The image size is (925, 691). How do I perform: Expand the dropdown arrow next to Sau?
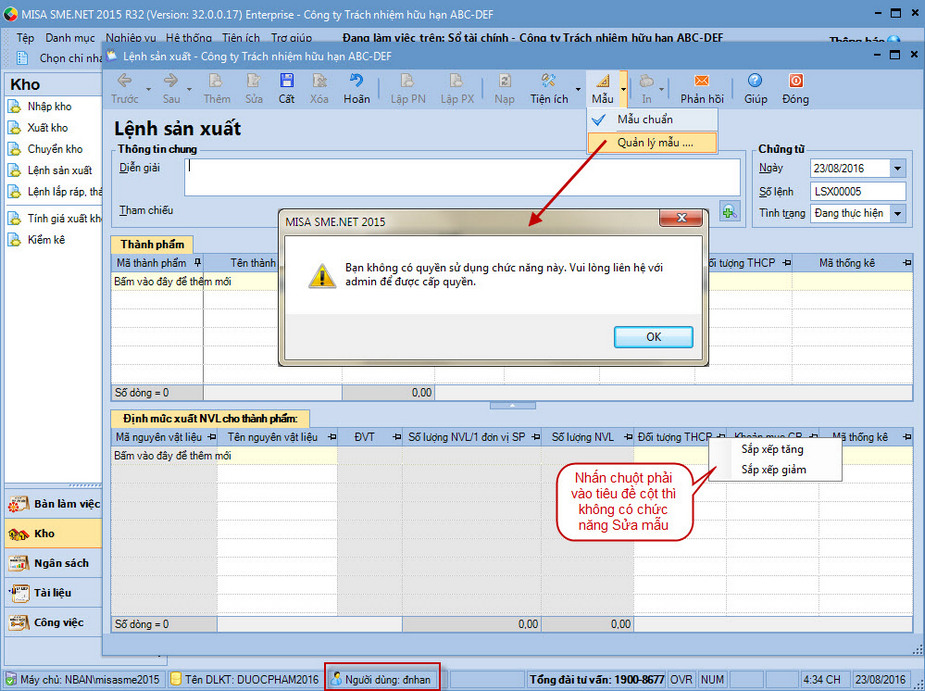(x=189, y=89)
